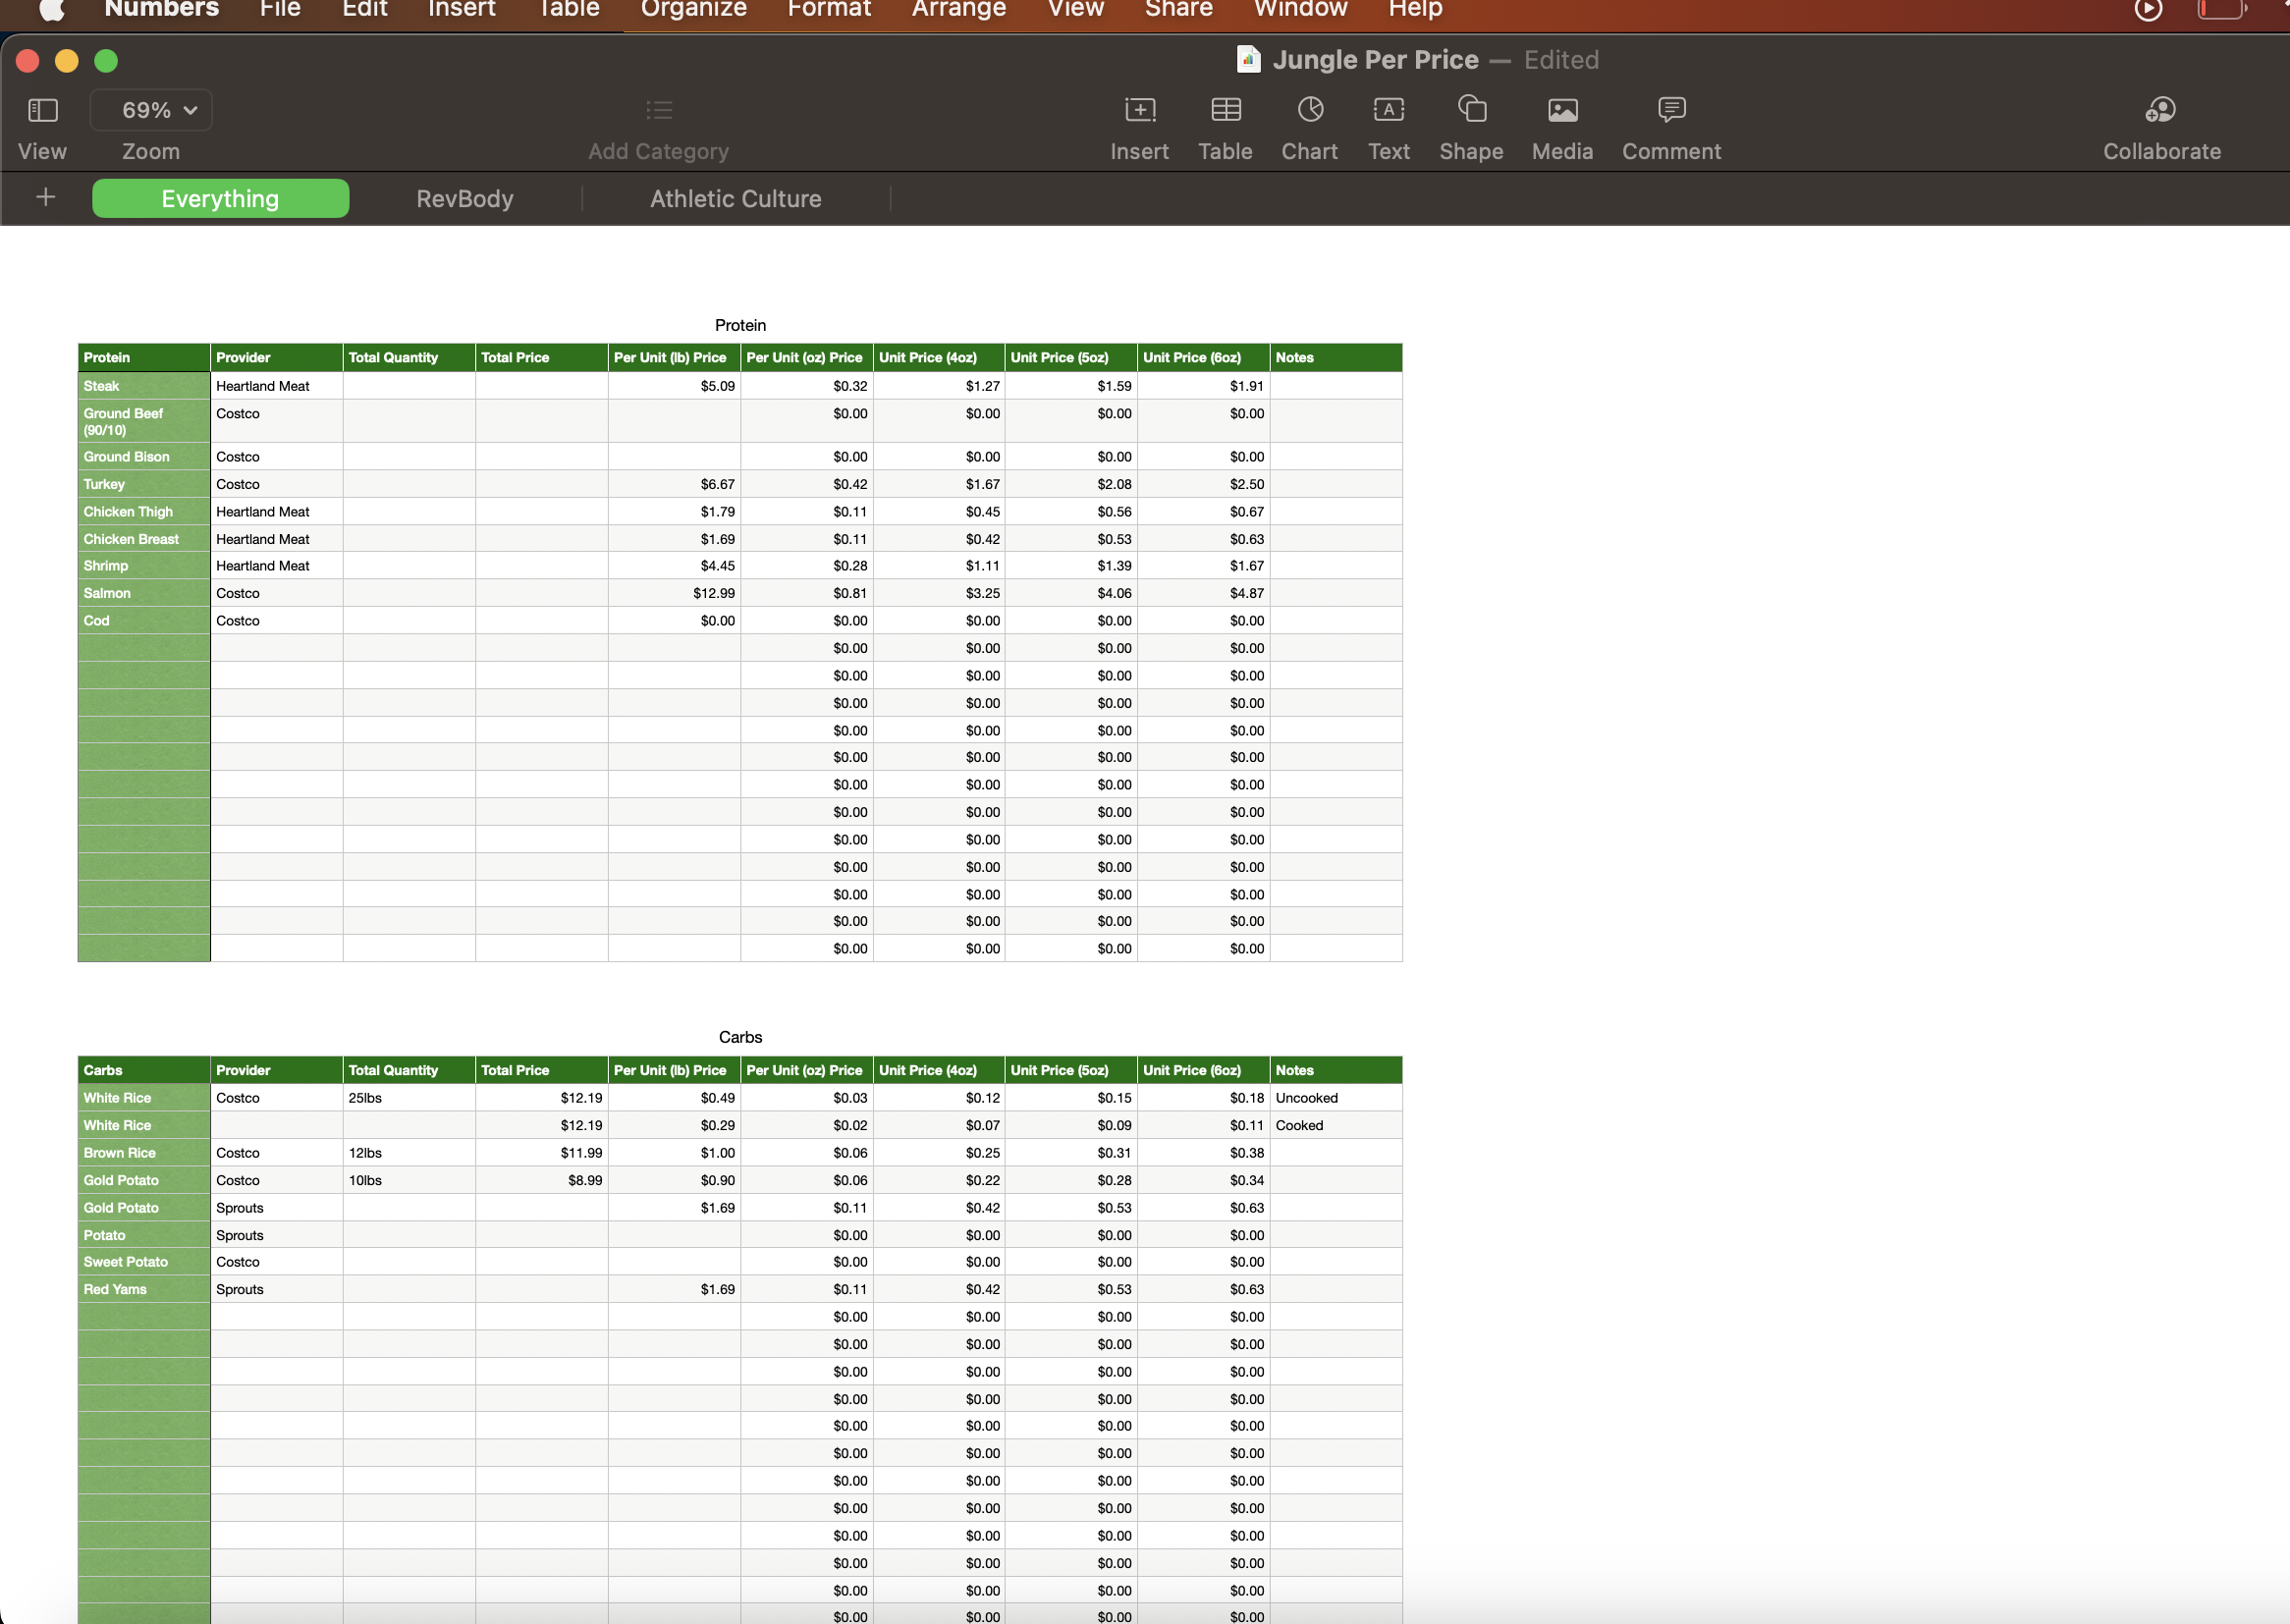Click the Table icon in toolbar
The height and width of the screenshot is (1624, 2290).
click(x=1225, y=110)
